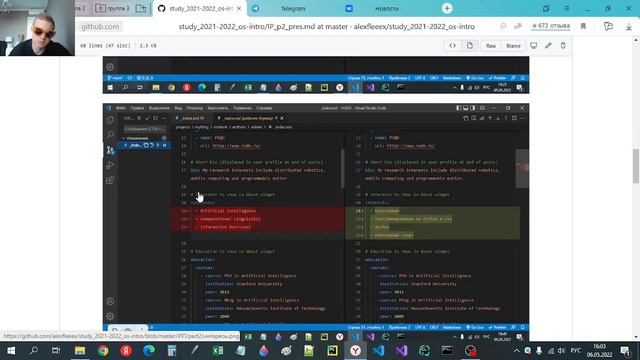Click the scrollbar up arrow
This screenshot has height=360, width=640.
coord(636,40)
